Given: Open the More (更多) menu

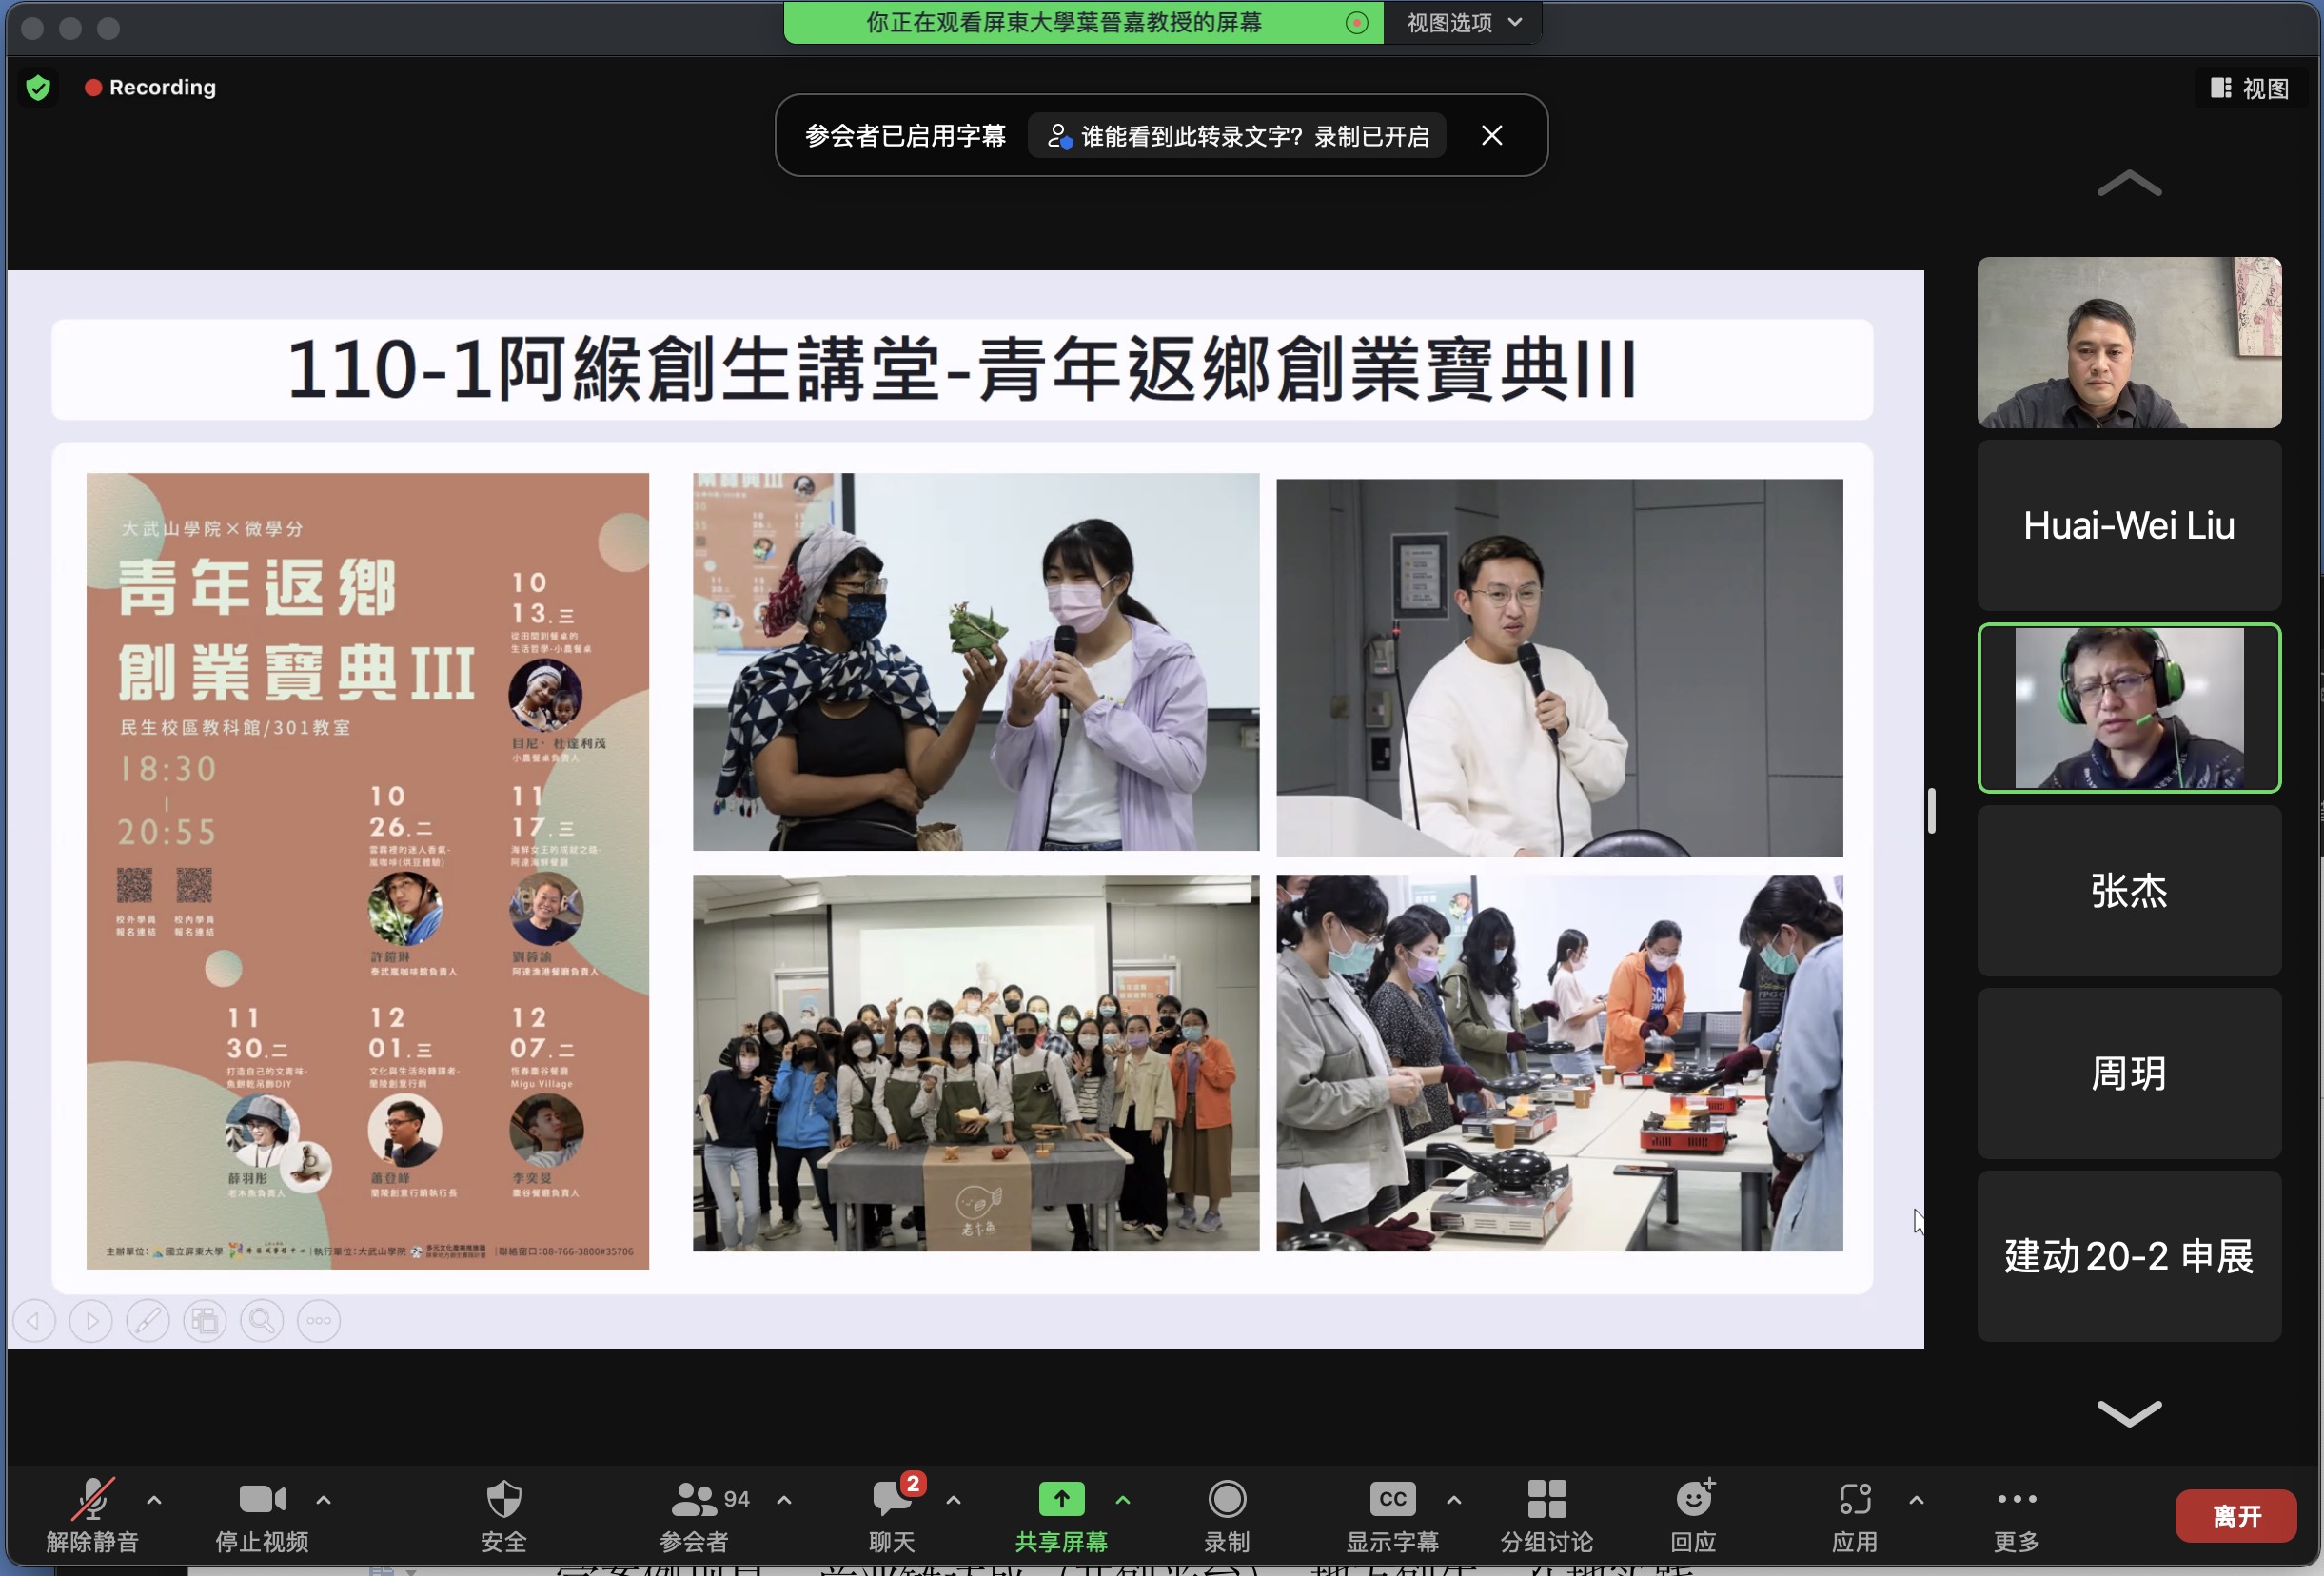Looking at the screenshot, I should click(x=2016, y=1499).
